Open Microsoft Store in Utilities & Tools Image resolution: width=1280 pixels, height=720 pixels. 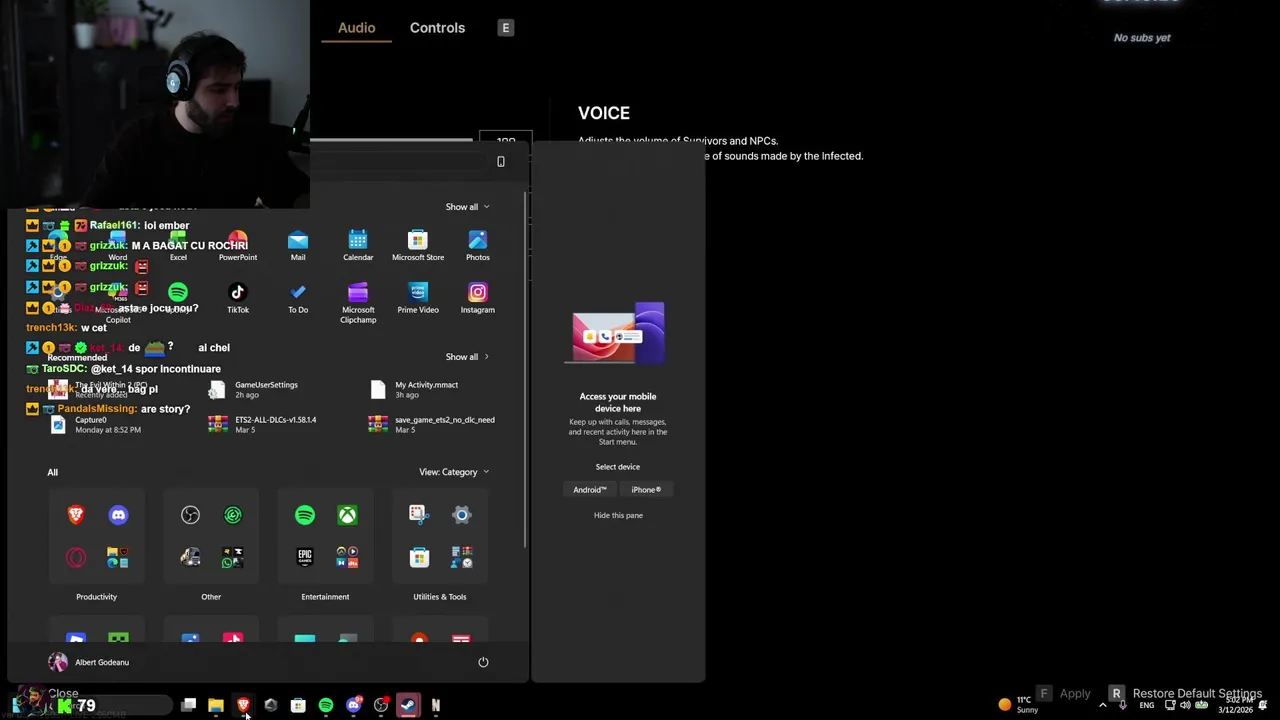click(418, 557)
